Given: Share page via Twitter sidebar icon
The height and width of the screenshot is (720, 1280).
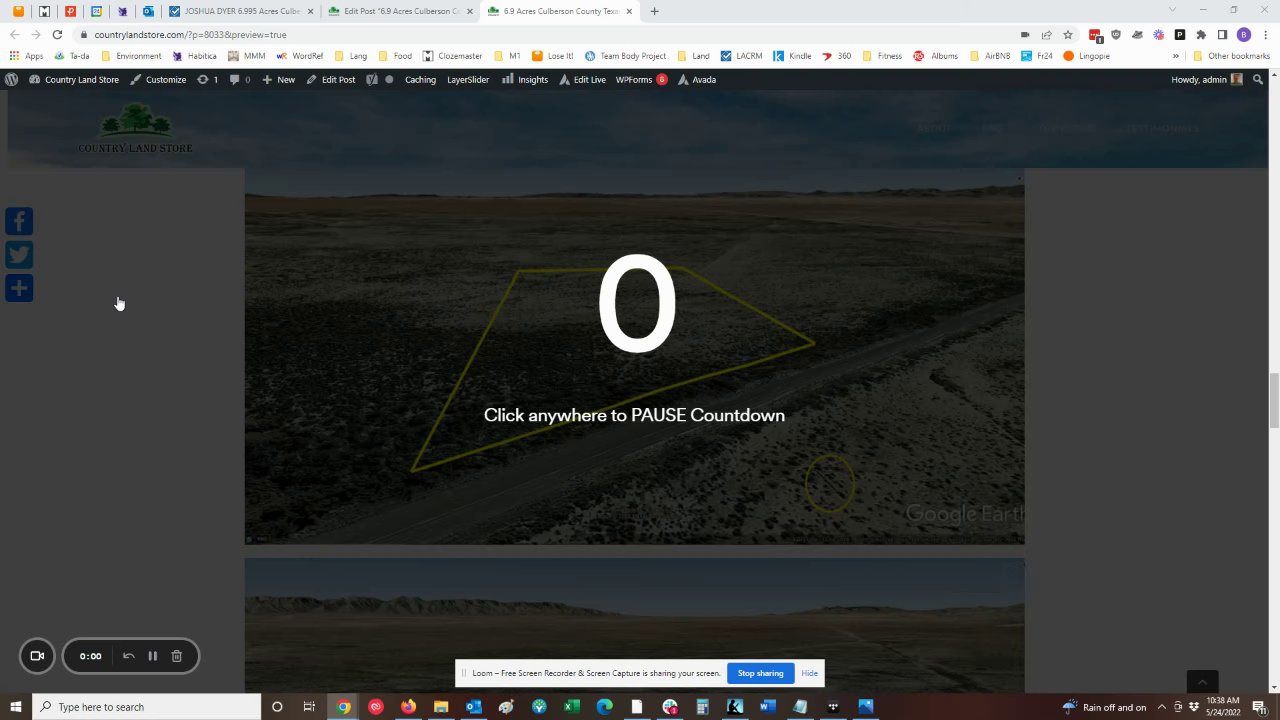Looking at the screenshot, I should click(x=19, y=255).
